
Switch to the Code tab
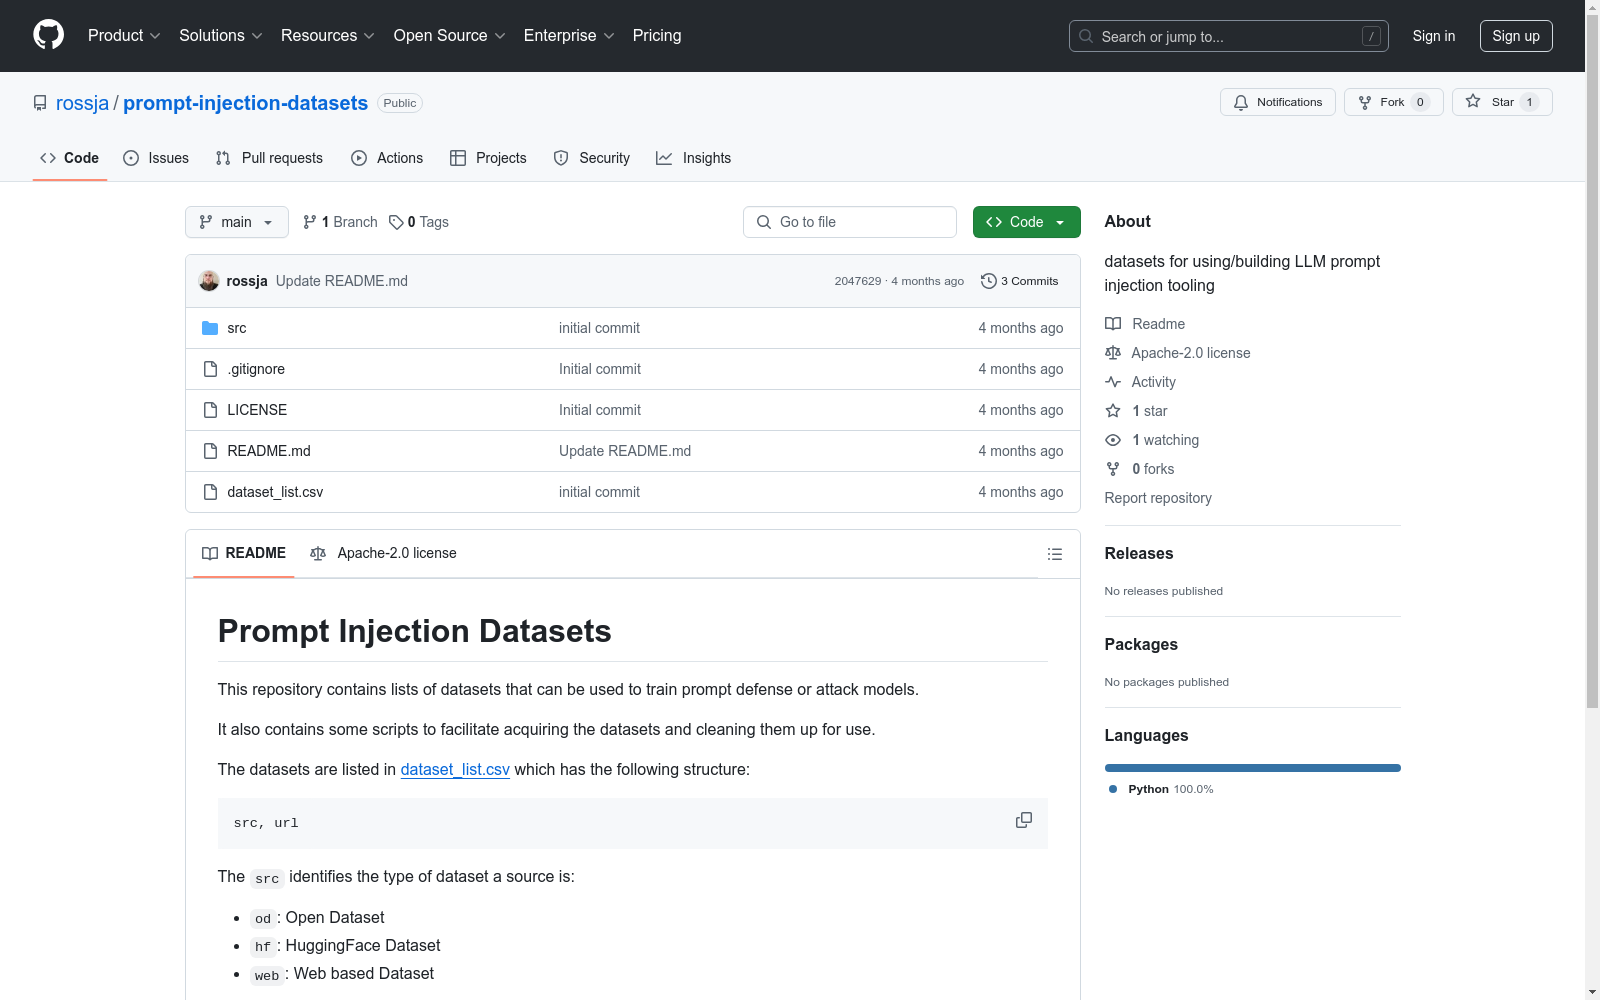(x=70, y=158)
